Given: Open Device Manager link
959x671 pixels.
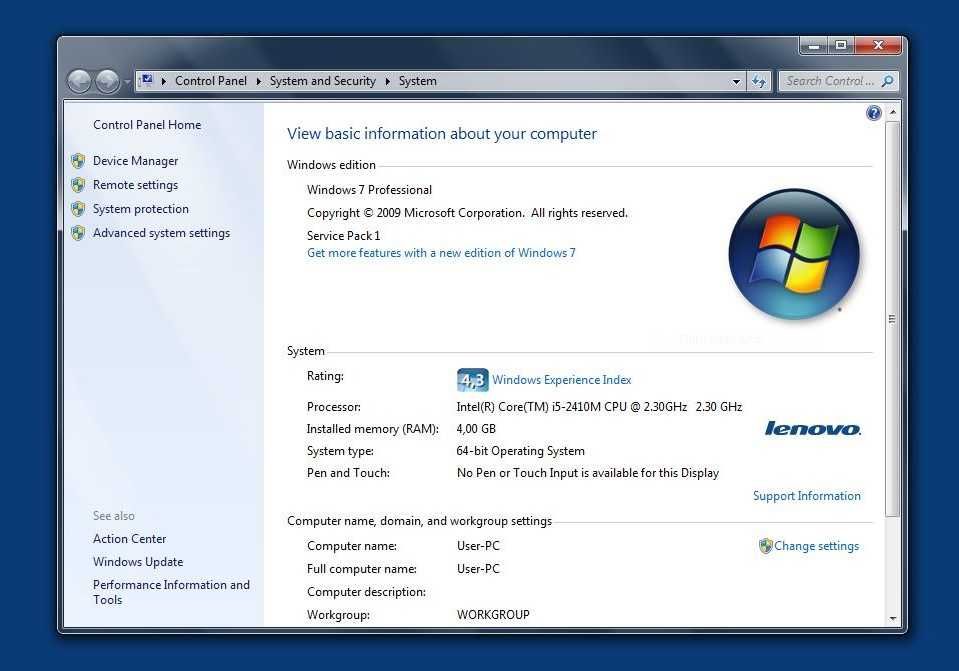Looking at the screenshot, I should click(x=136, y=161).
